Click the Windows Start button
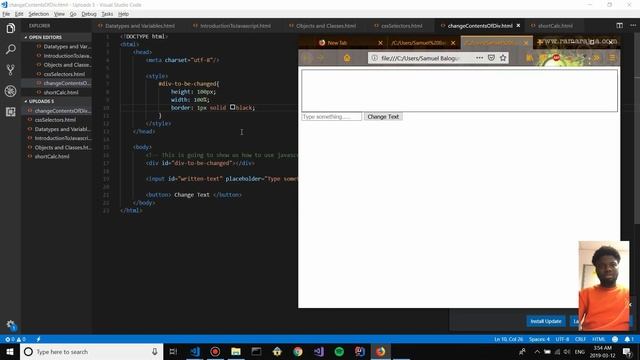The width and height of the screenshot is (640, 360). point(10,351)
